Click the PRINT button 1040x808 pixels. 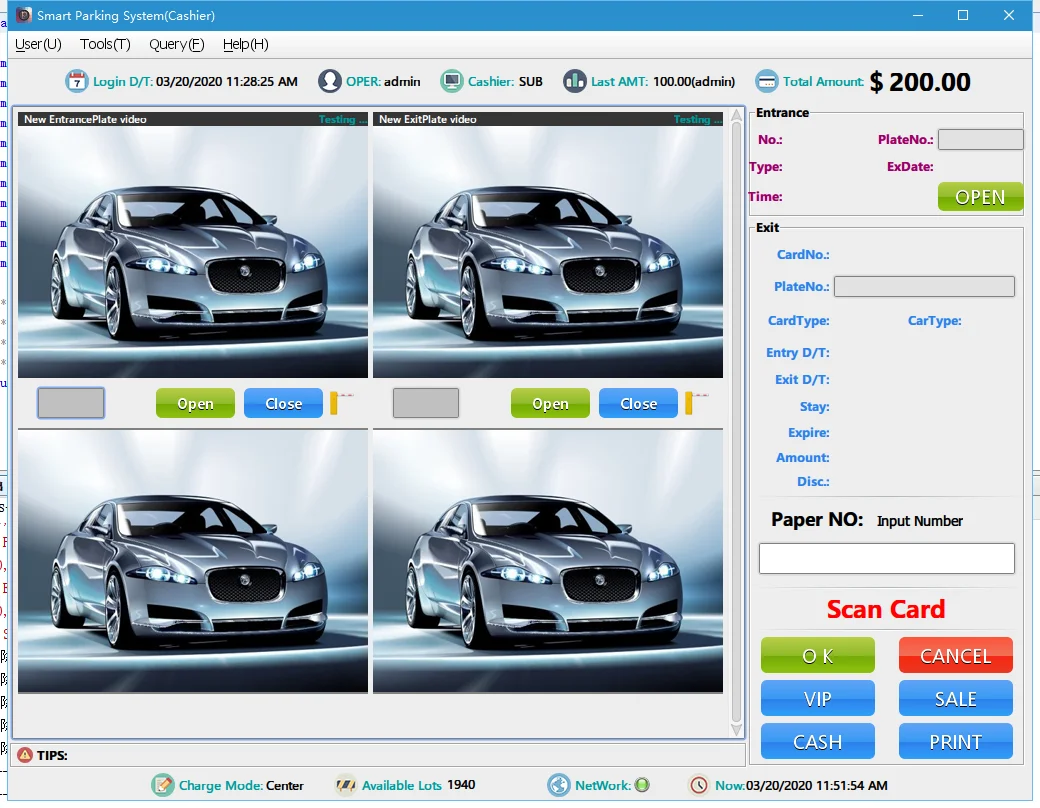955,741
